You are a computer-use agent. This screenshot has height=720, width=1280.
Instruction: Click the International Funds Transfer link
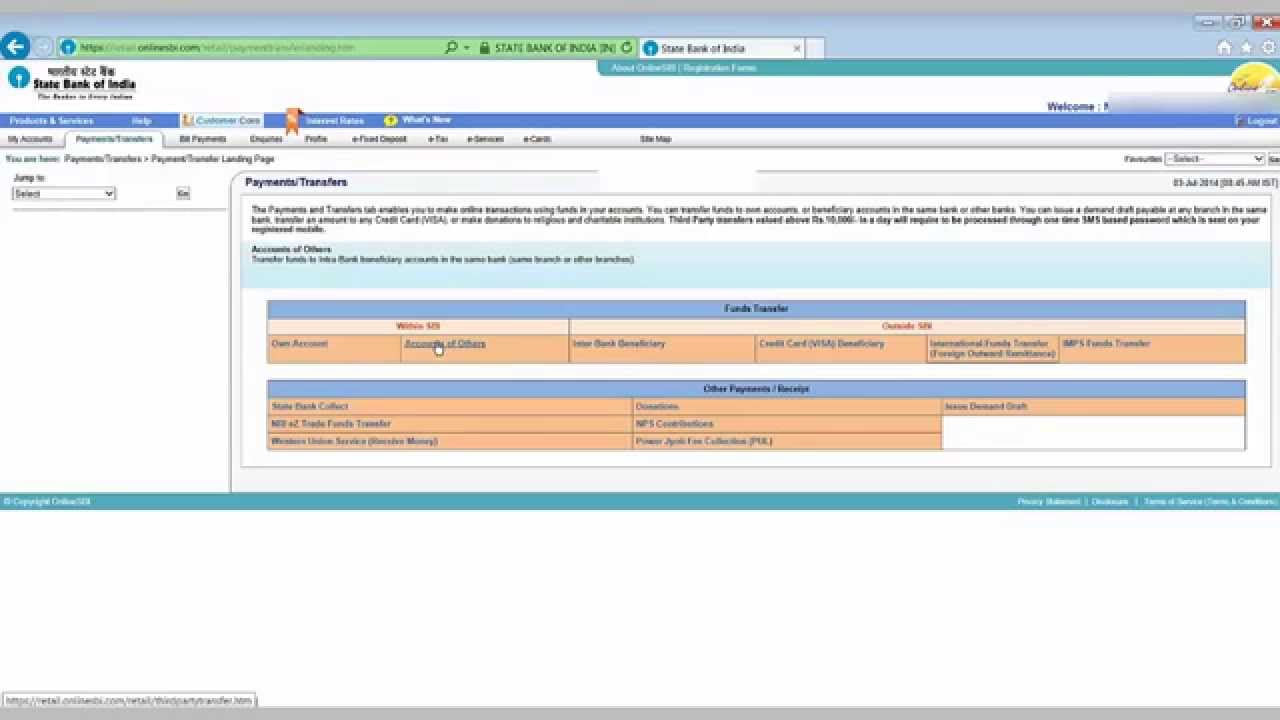coord(992,348)
